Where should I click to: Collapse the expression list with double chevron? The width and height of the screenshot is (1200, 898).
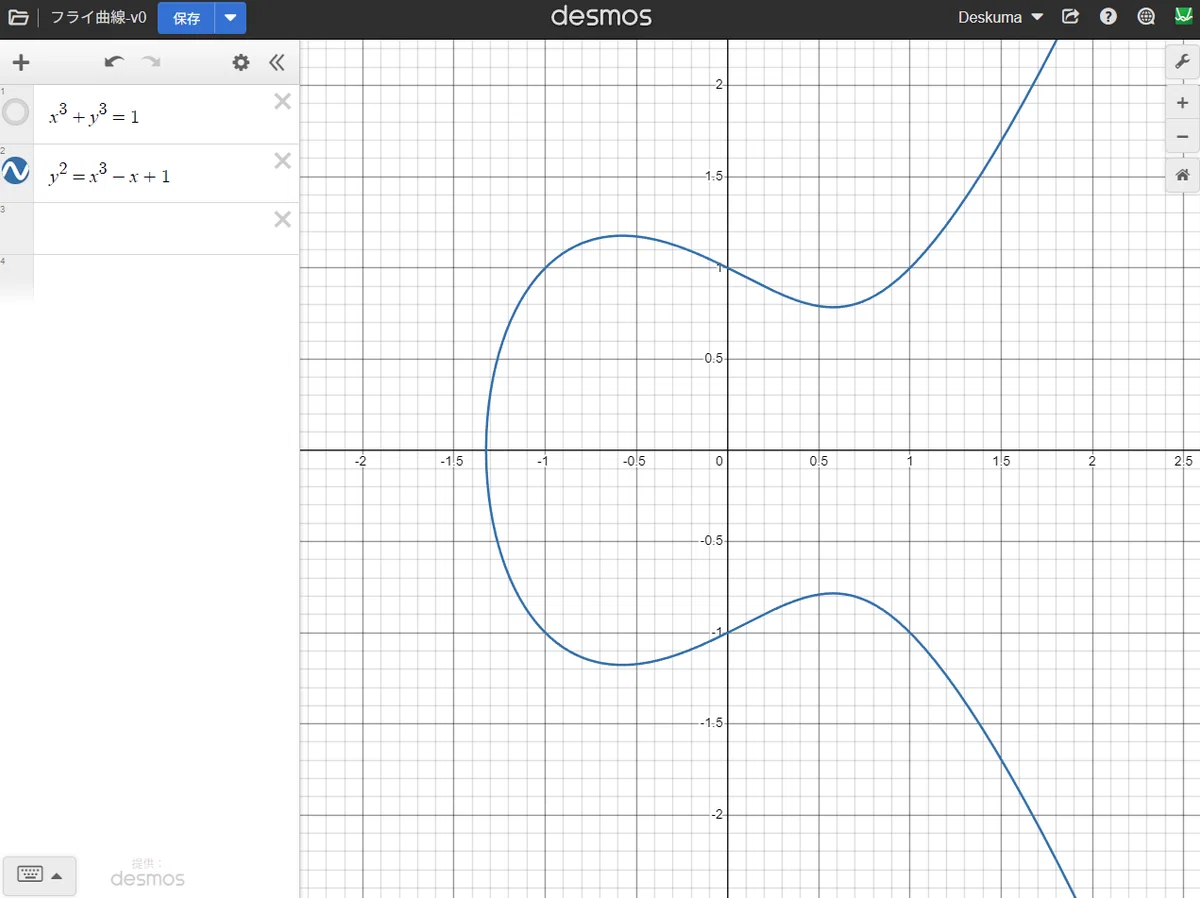277,63
